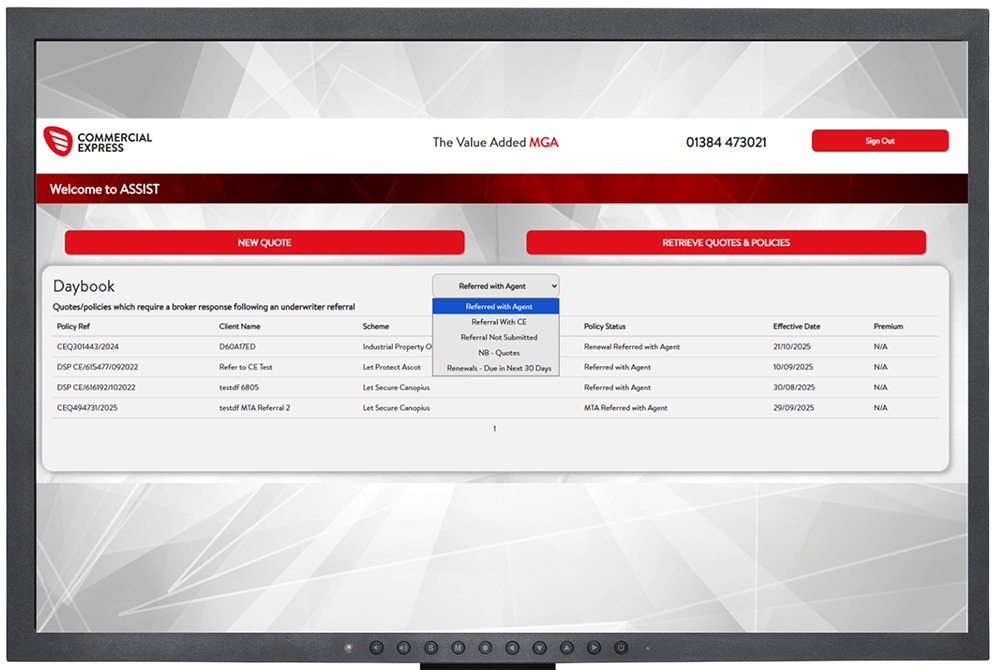Select 'Referred with Agent' dropdown option
Viewport: 1000px width, 670px height.
click(x=496, y=307)
